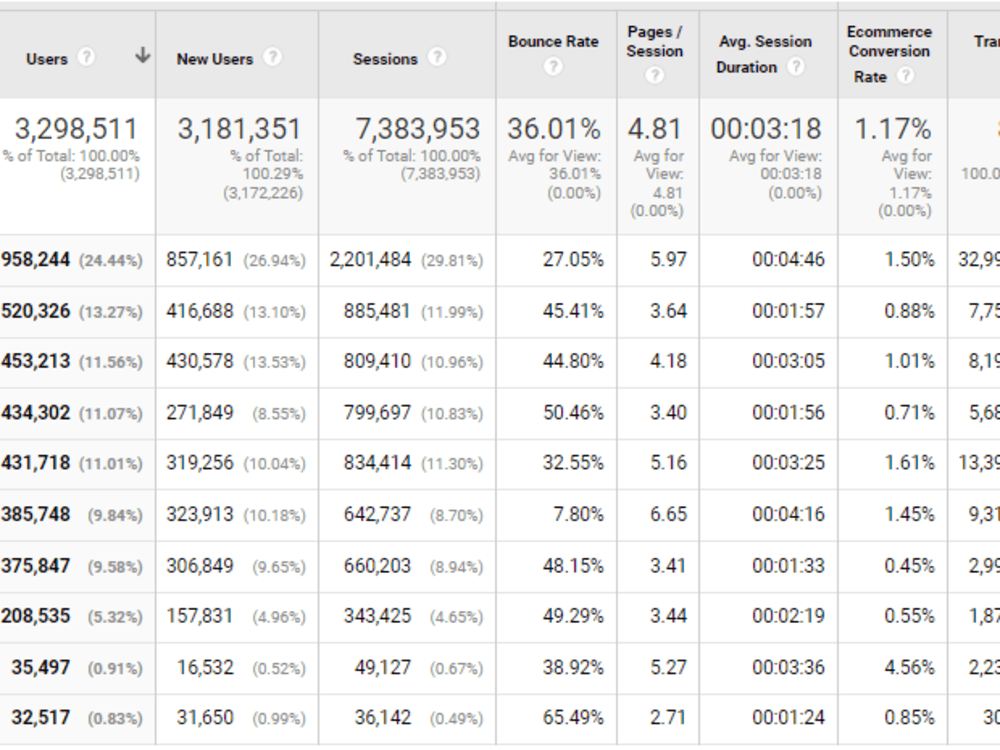Click the users cell 375,847
1000x750 pixels.
(36, 566)
